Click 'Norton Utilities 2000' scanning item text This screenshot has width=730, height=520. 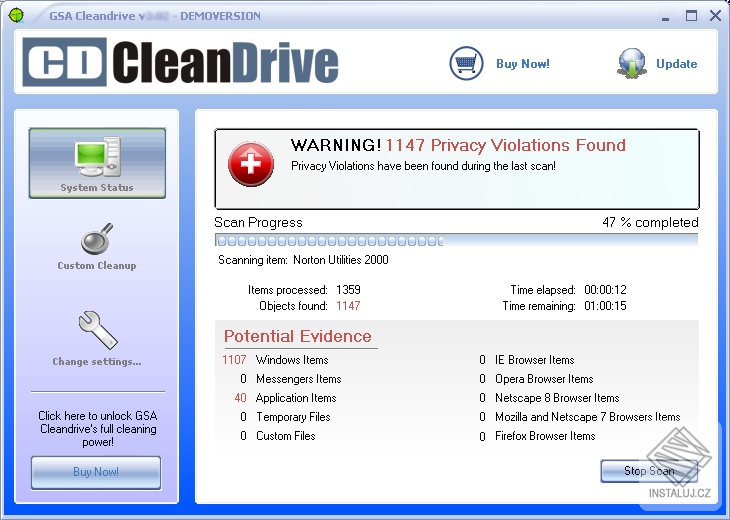click(341, 260)
